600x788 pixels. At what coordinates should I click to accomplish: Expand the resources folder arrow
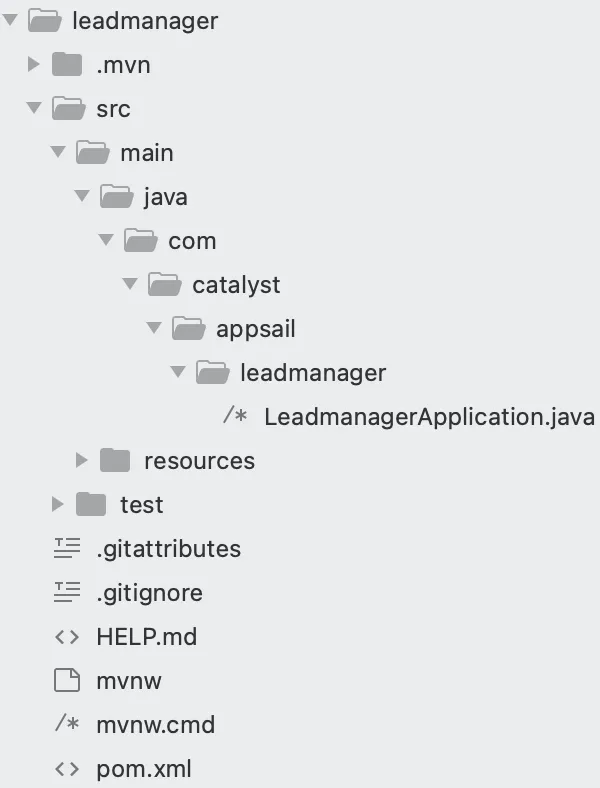[x=82, y=461]
